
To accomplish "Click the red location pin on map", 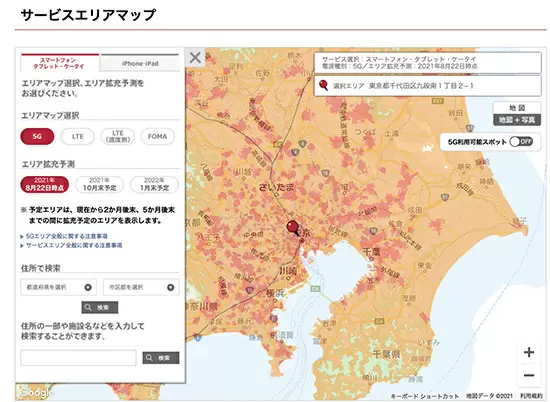I will 293,228.
